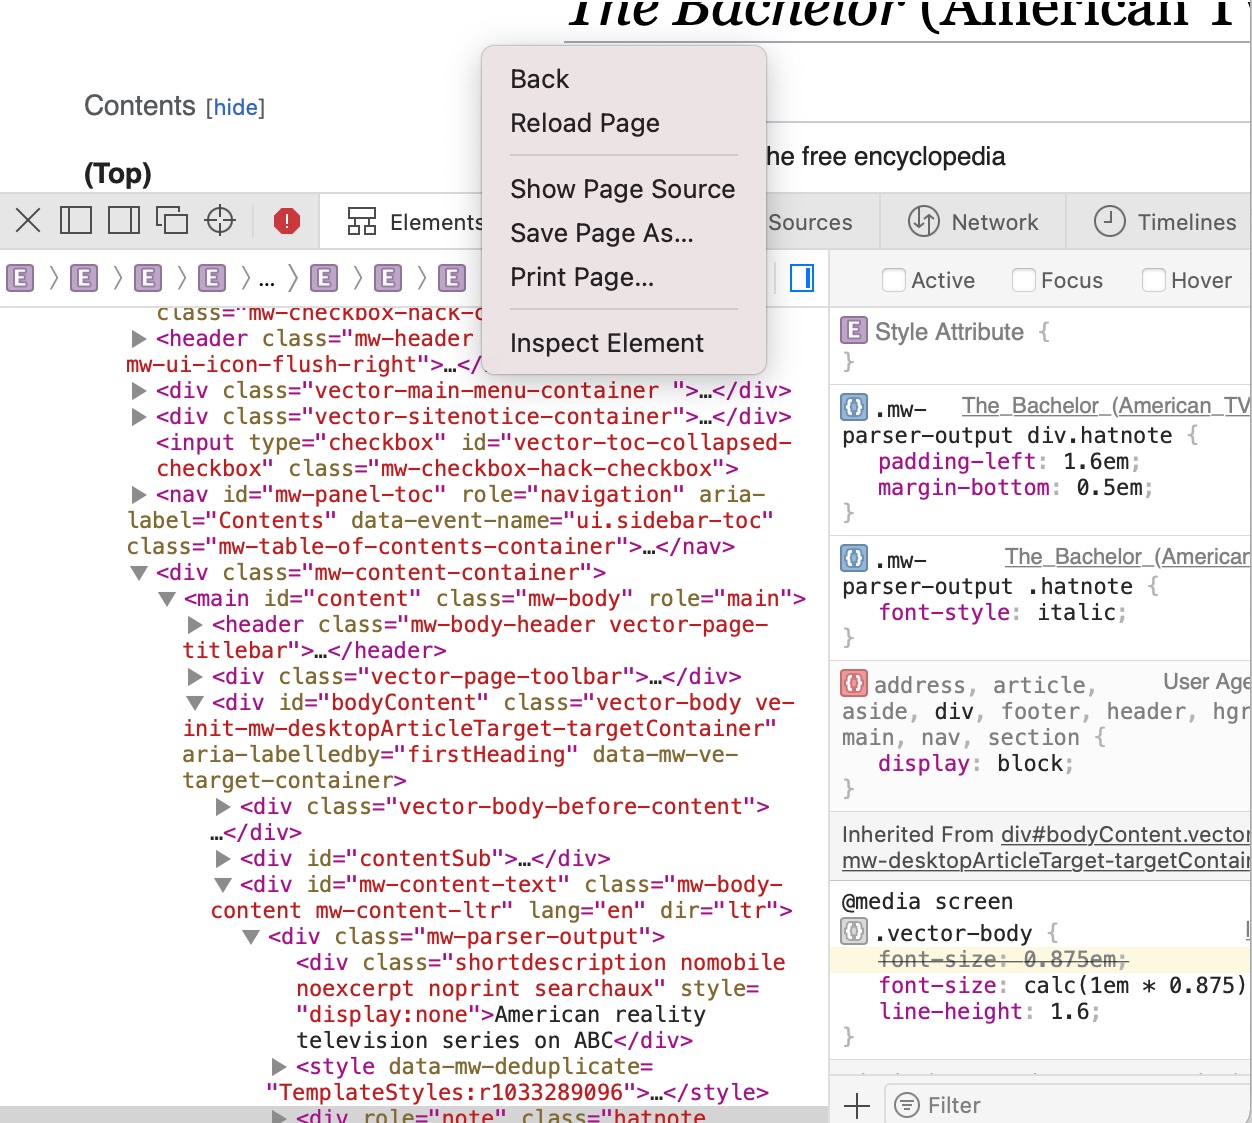The width and height of the screenshot is (1252, 1123).
Task: Click red user agent rule icon
Action: point(854,683)
